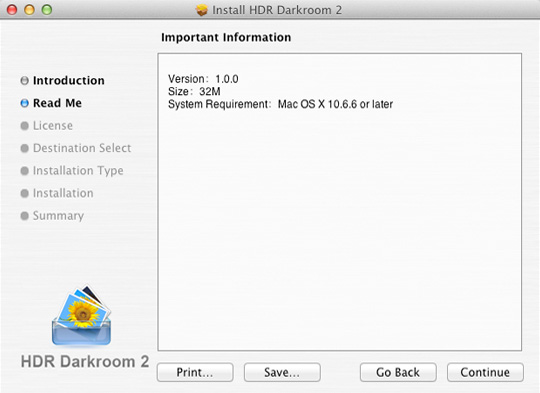Go Back to the previous step

click(x=398, y=372)
